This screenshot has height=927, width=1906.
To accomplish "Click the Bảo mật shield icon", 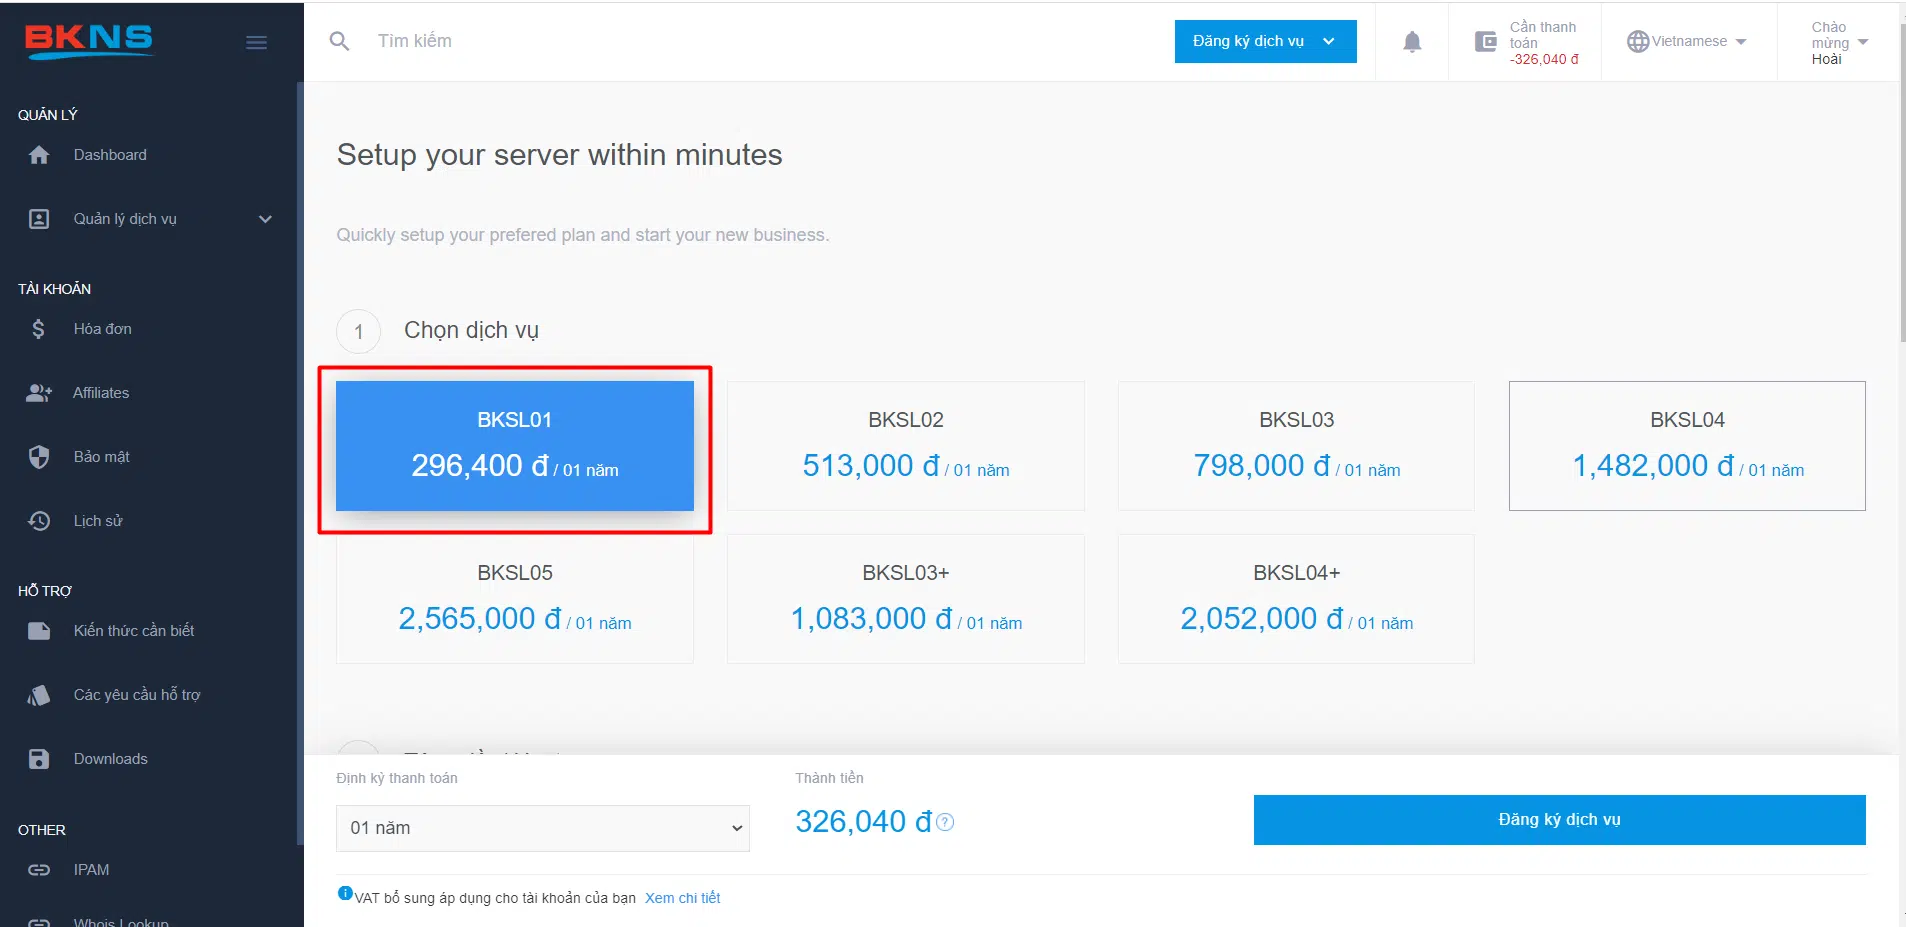I will coord(39,457).
